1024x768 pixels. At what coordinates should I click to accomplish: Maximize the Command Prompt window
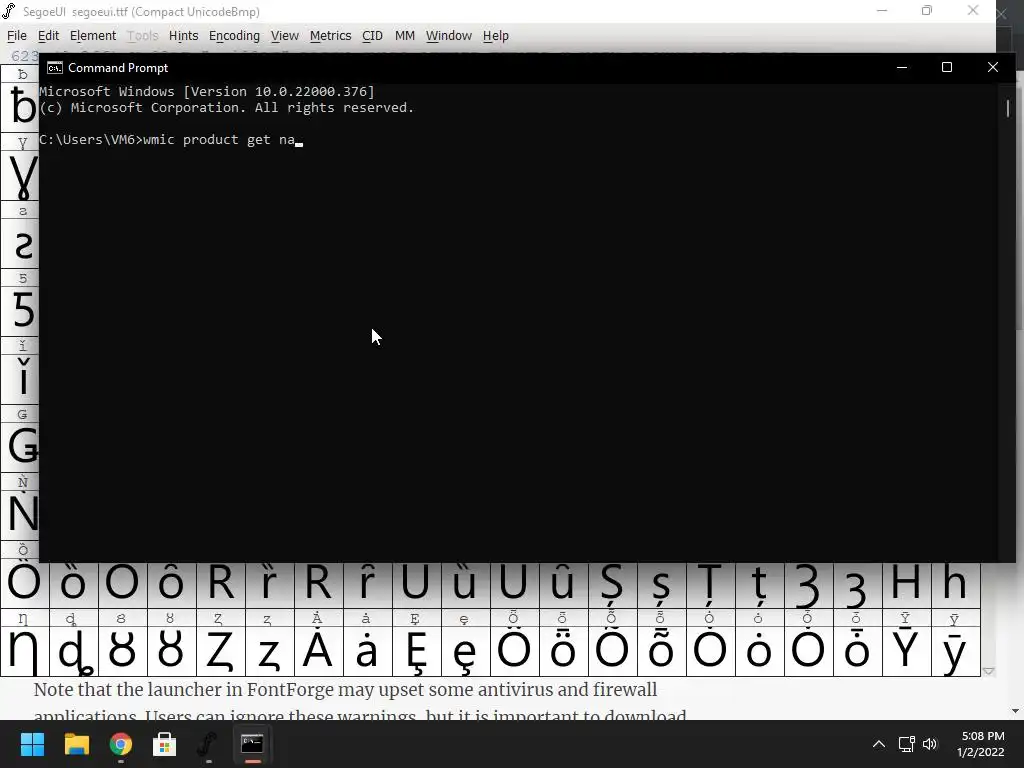pyautogui.click(x=947, y=67)
